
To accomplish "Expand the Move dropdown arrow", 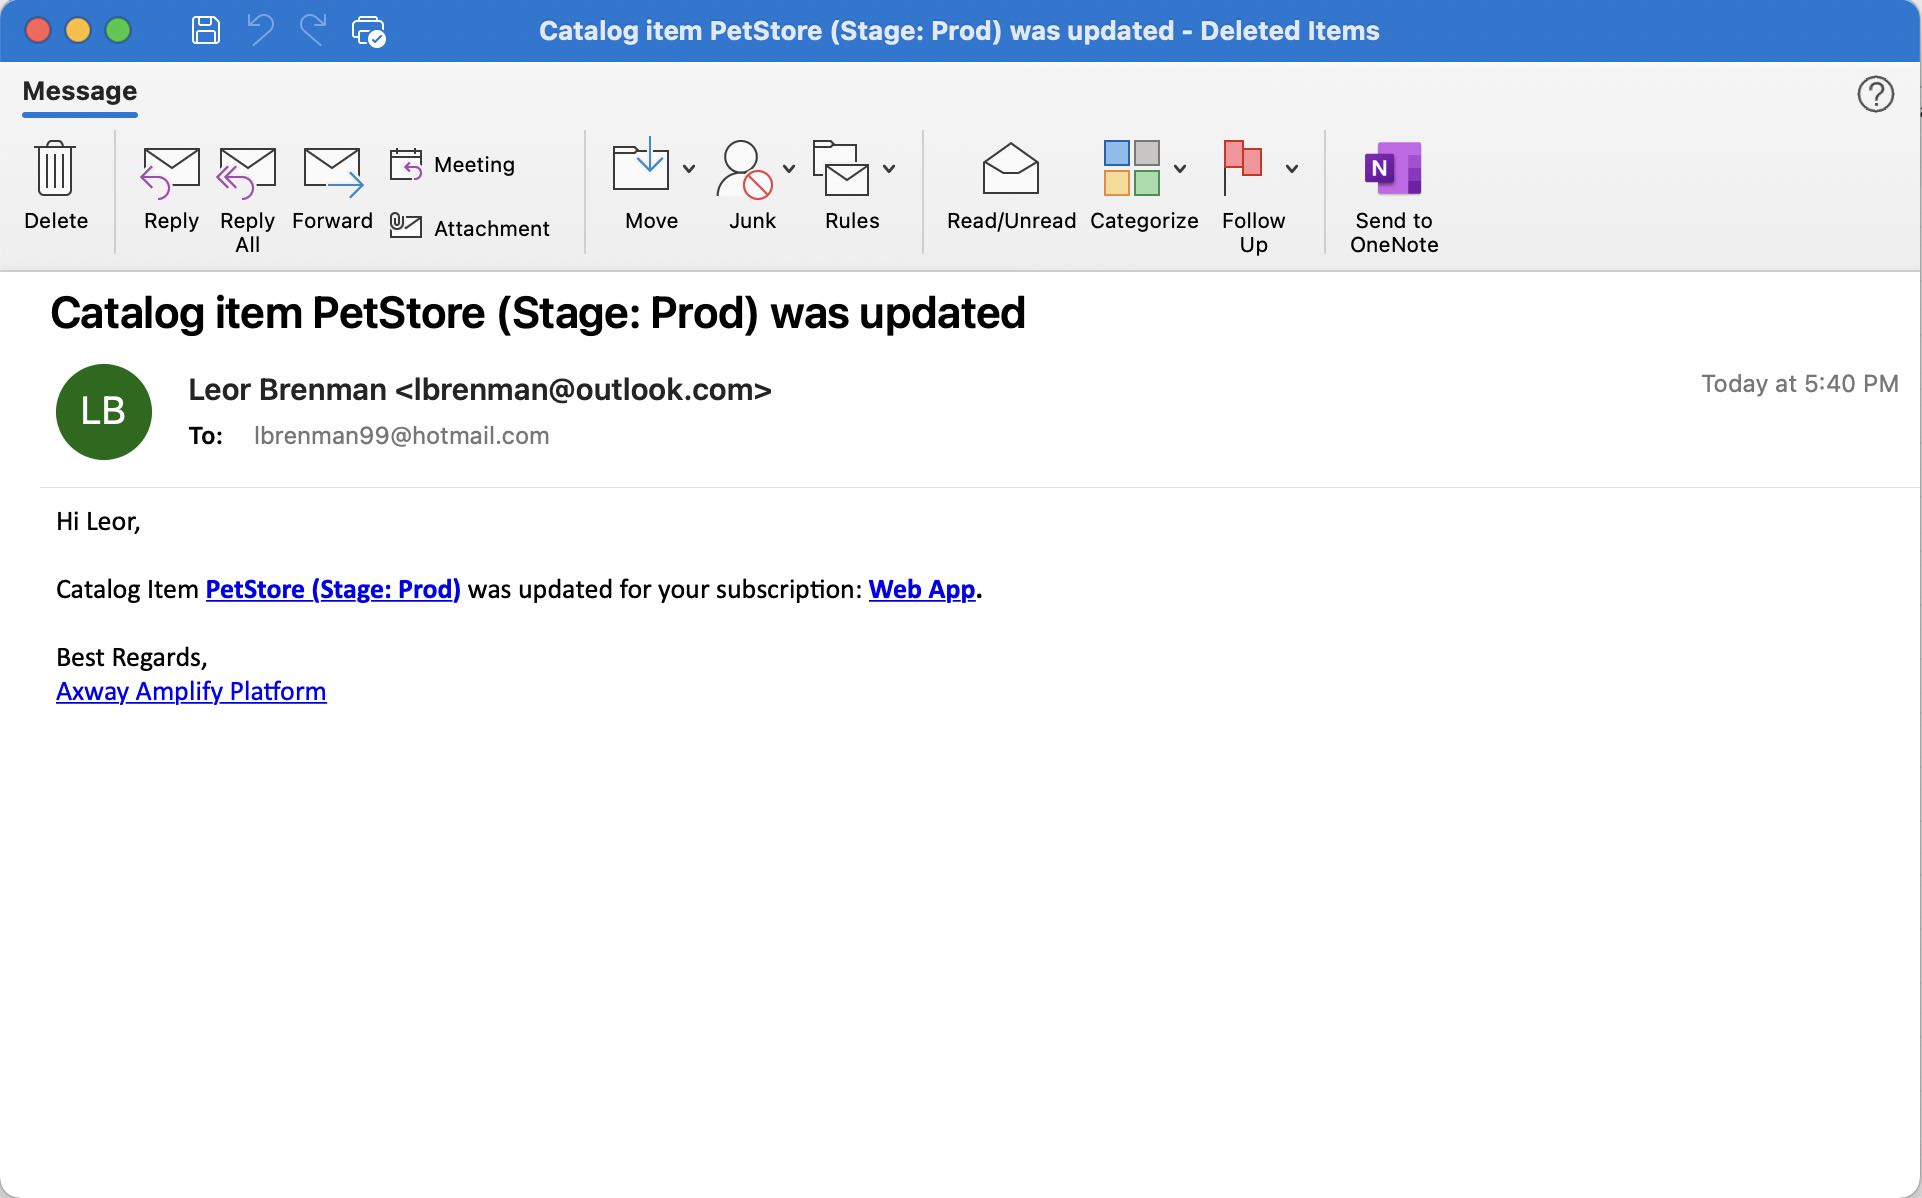I will pyautogui.click(x=689, y=168).
